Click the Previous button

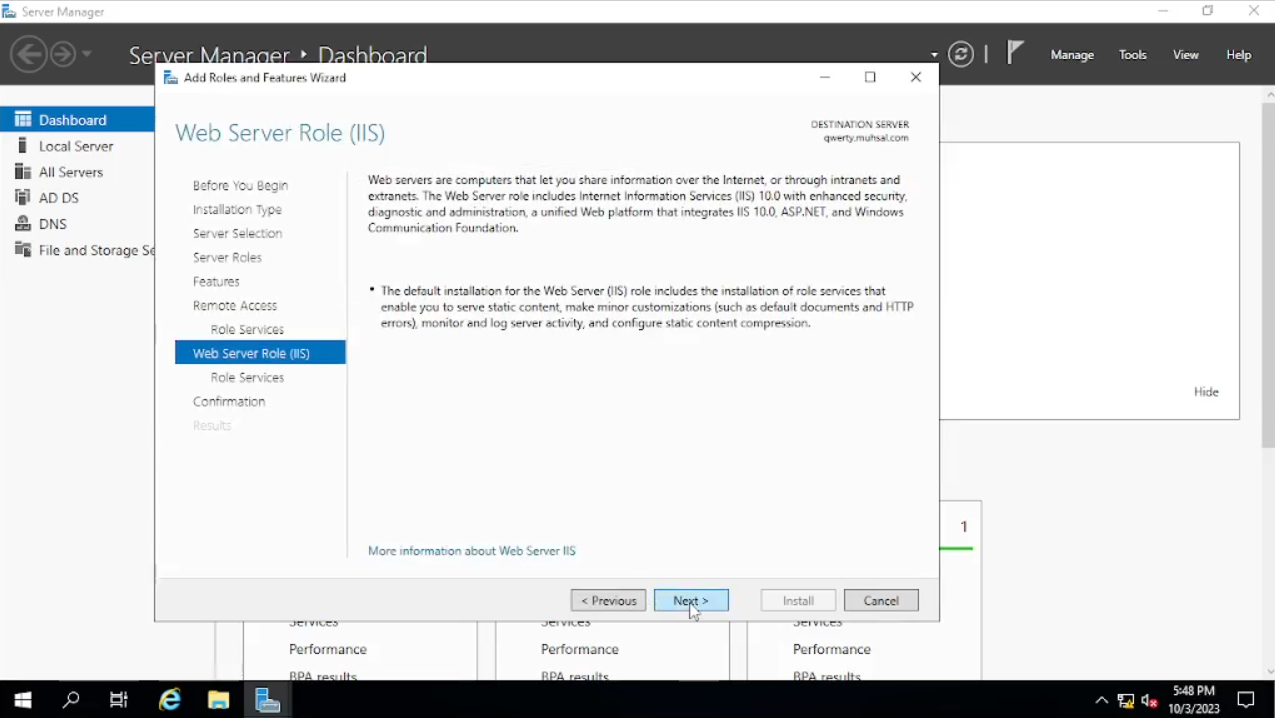(608, 600)
